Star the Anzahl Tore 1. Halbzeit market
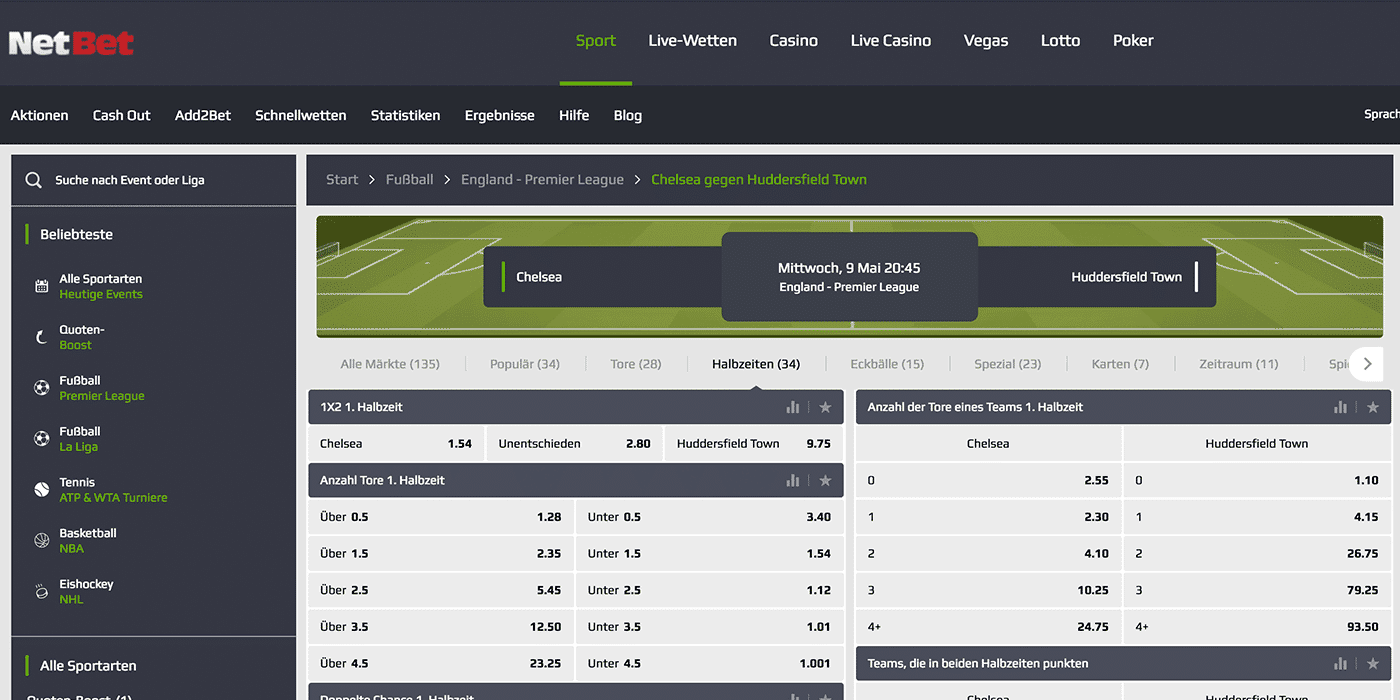This screenshot has width=1400, height=700. tap(825, 481)
